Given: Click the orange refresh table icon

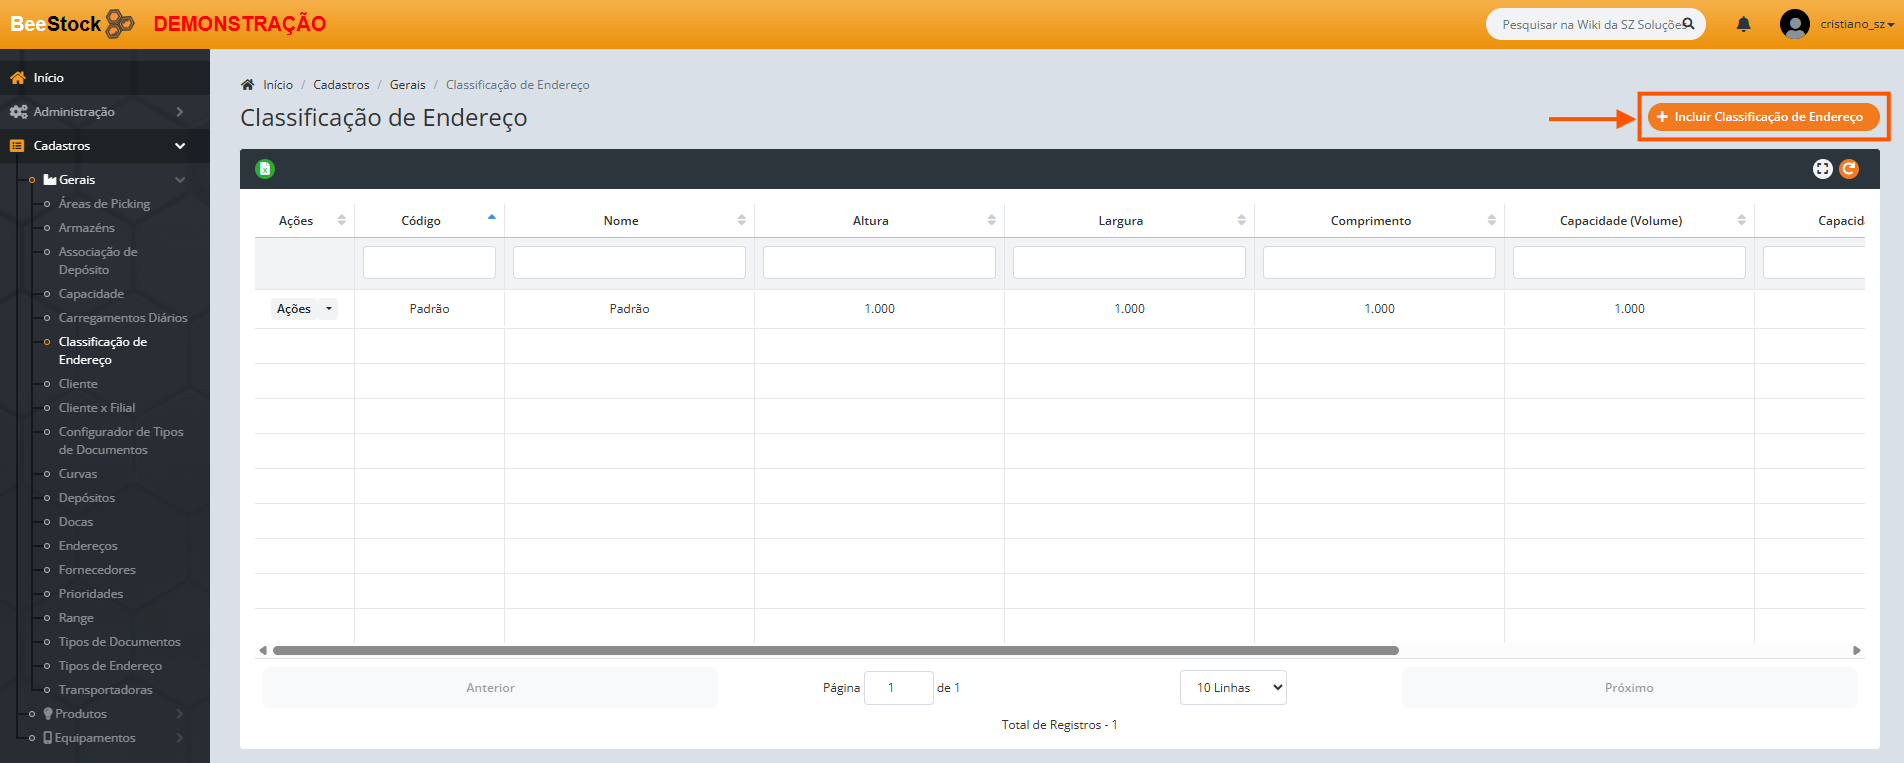Looking at the screenshot, I should point(1849,169).
